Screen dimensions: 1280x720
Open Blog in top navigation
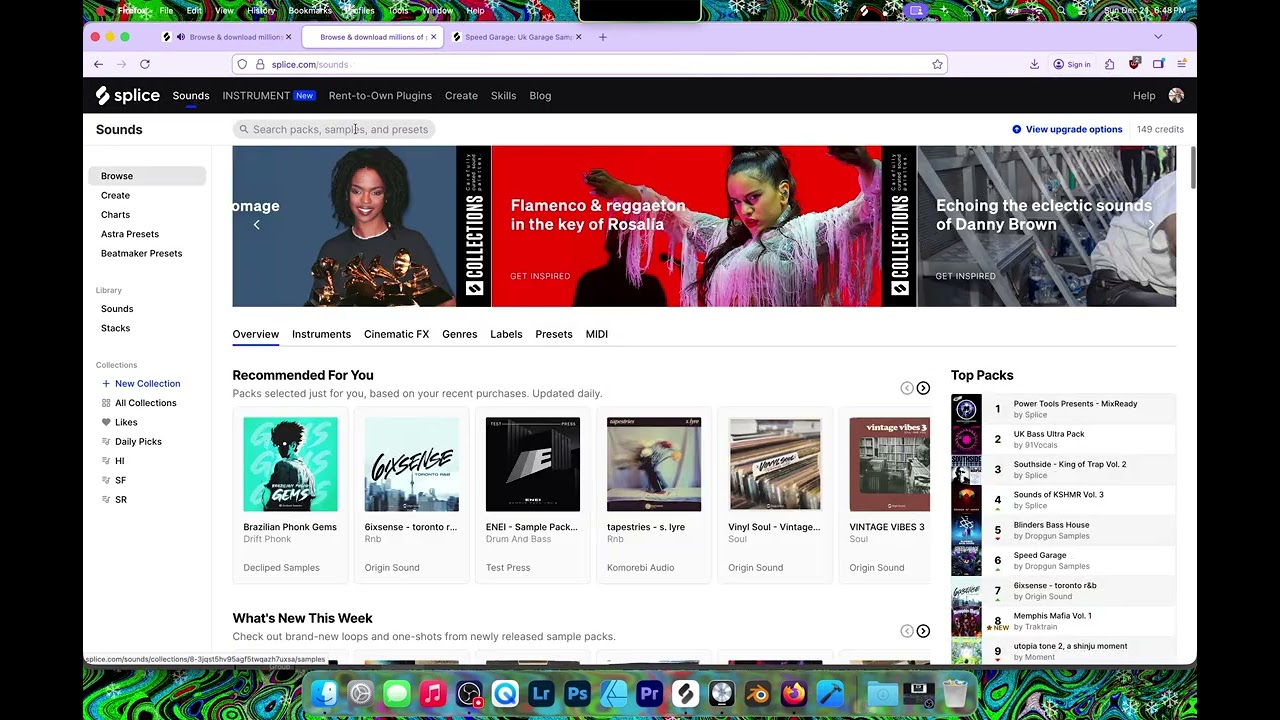tap(540, 96)
